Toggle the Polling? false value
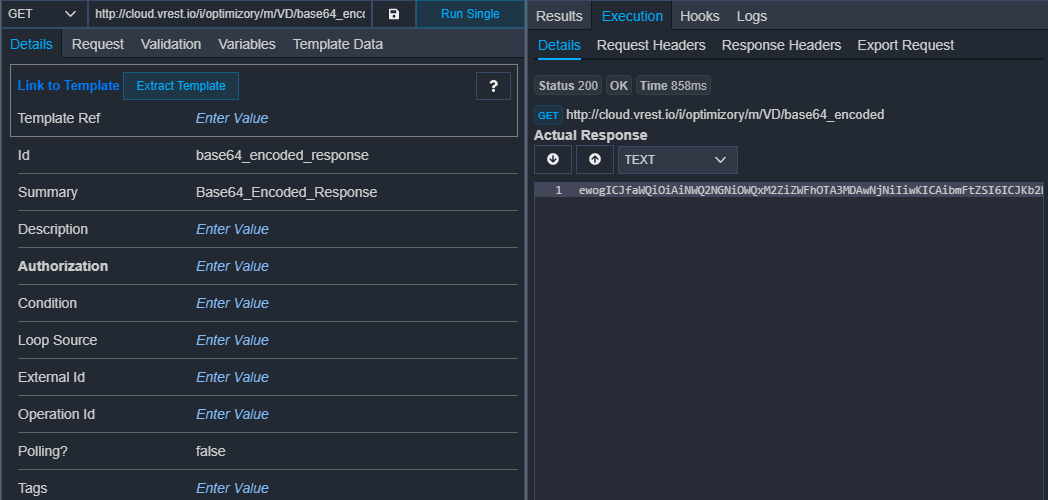 point(211,451)
